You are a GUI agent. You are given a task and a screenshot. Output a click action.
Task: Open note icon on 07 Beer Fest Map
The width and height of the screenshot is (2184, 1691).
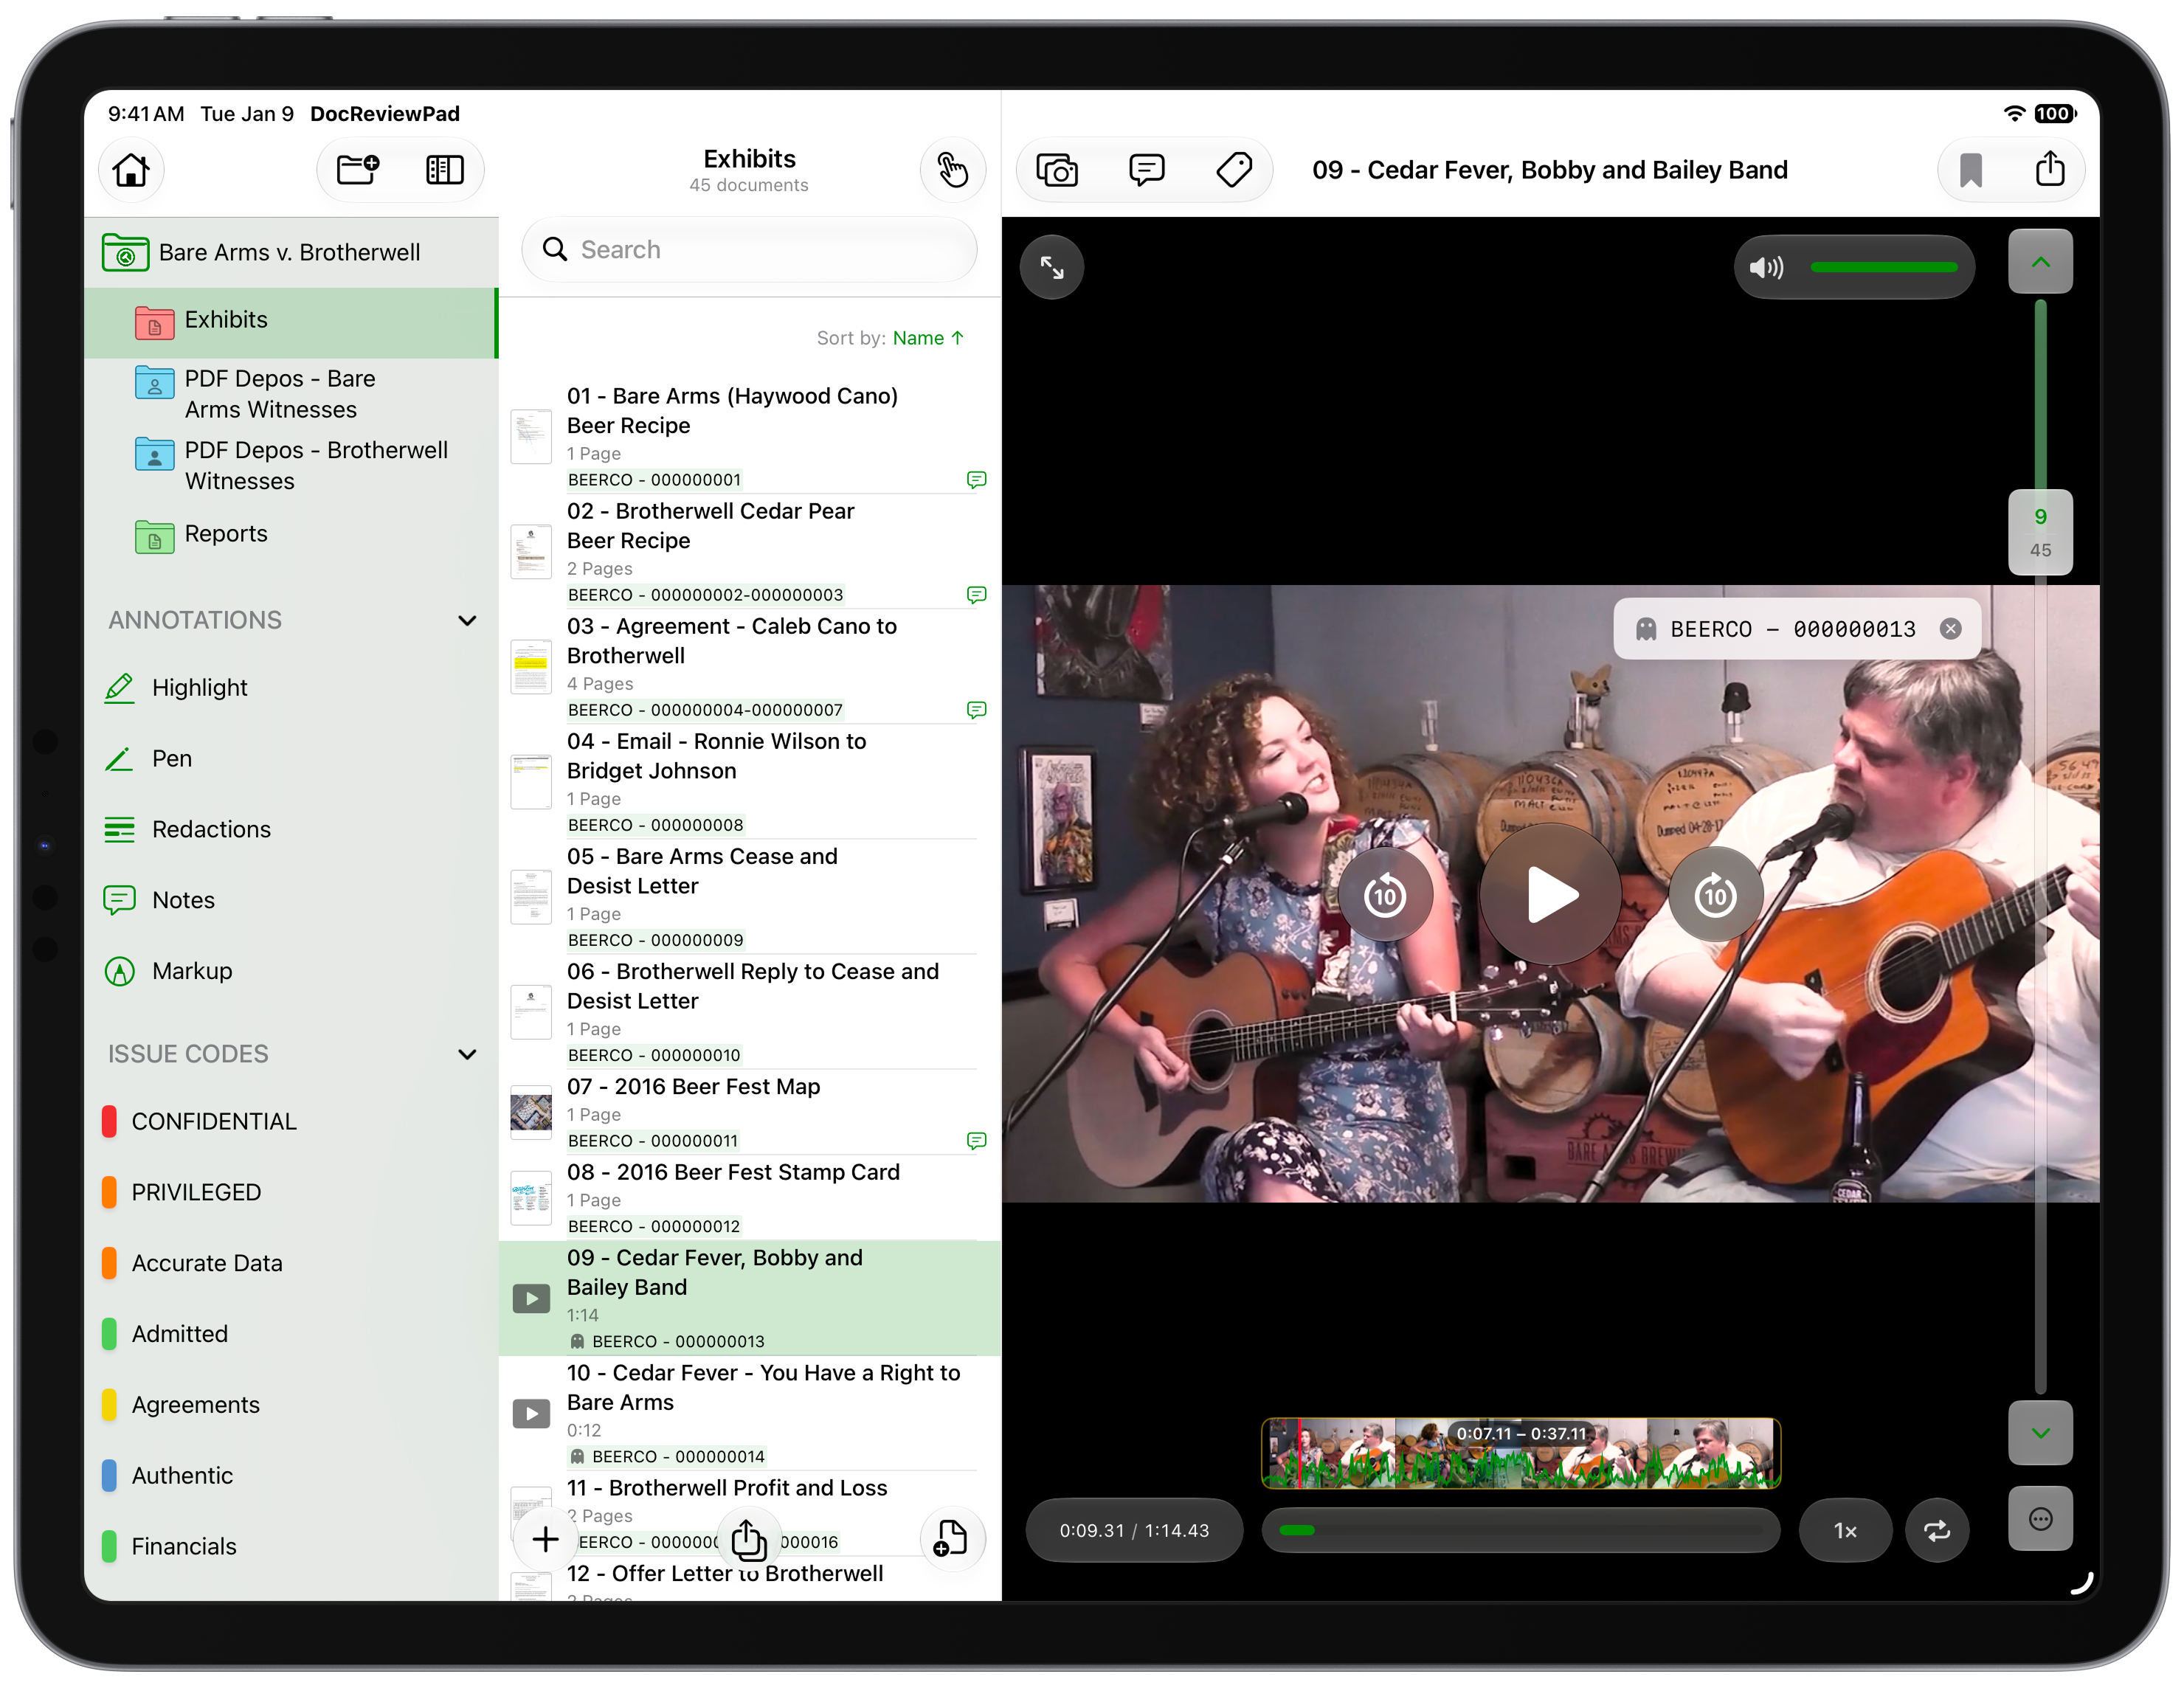click(x=976, y=1141)
